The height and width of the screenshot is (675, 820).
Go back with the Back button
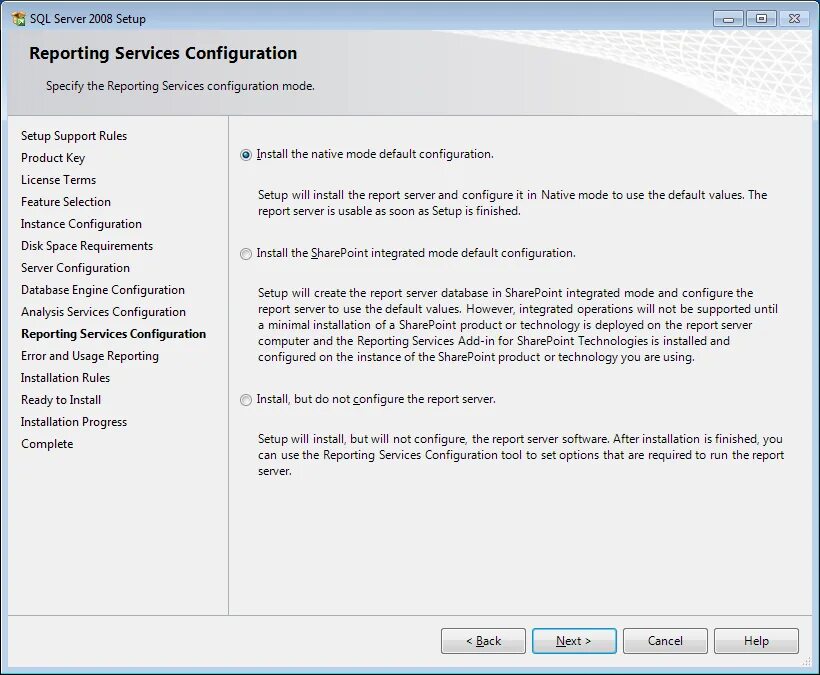point(483,640)
